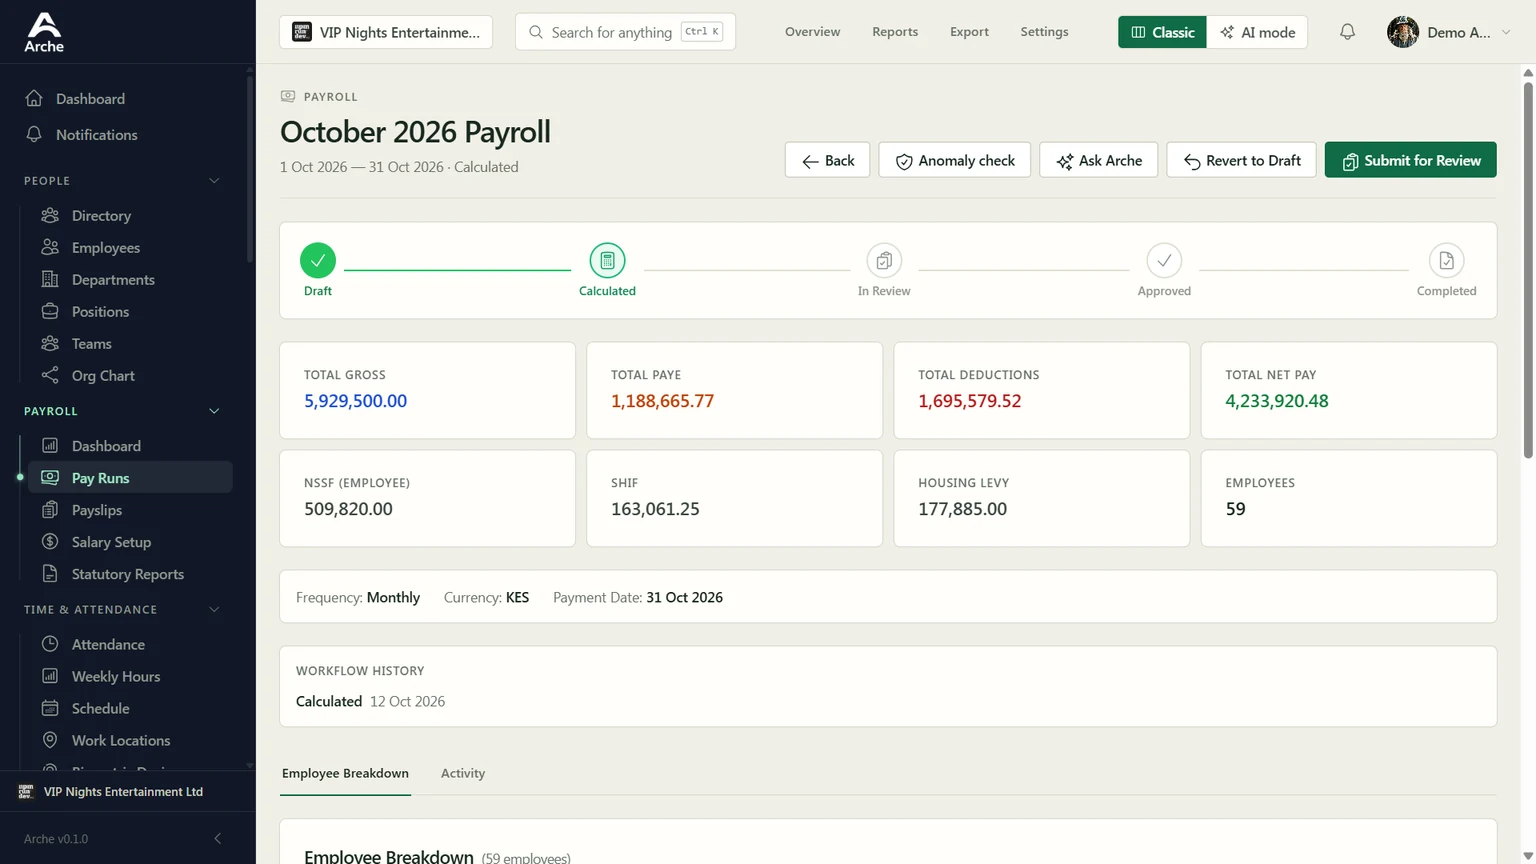The width and height of the screenshot is (1536, 864).
Task: Switch to Classic mode
Action: (x=1162, y=32)
